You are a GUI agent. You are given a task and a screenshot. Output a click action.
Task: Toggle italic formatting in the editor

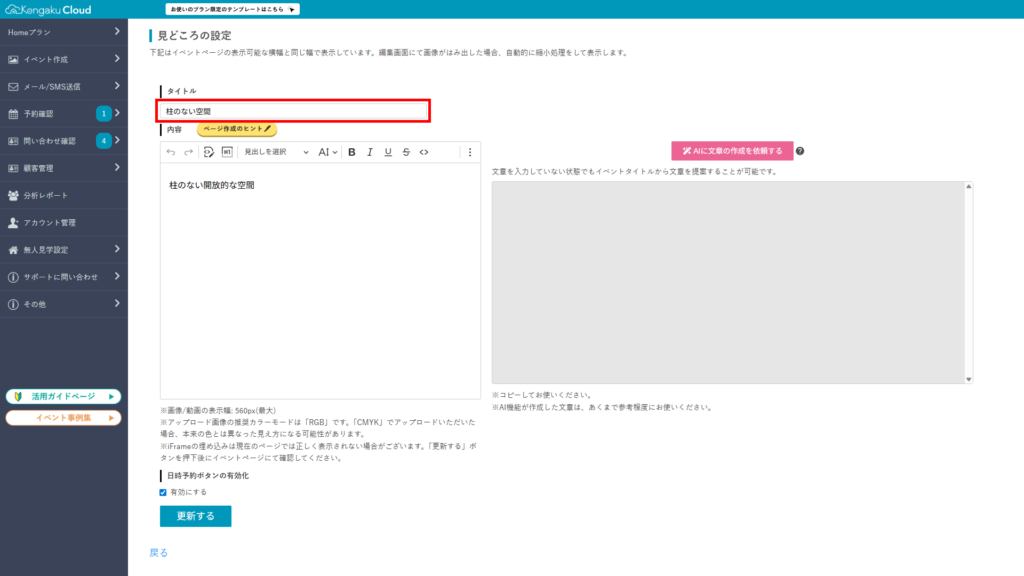[x=370, y=152]
